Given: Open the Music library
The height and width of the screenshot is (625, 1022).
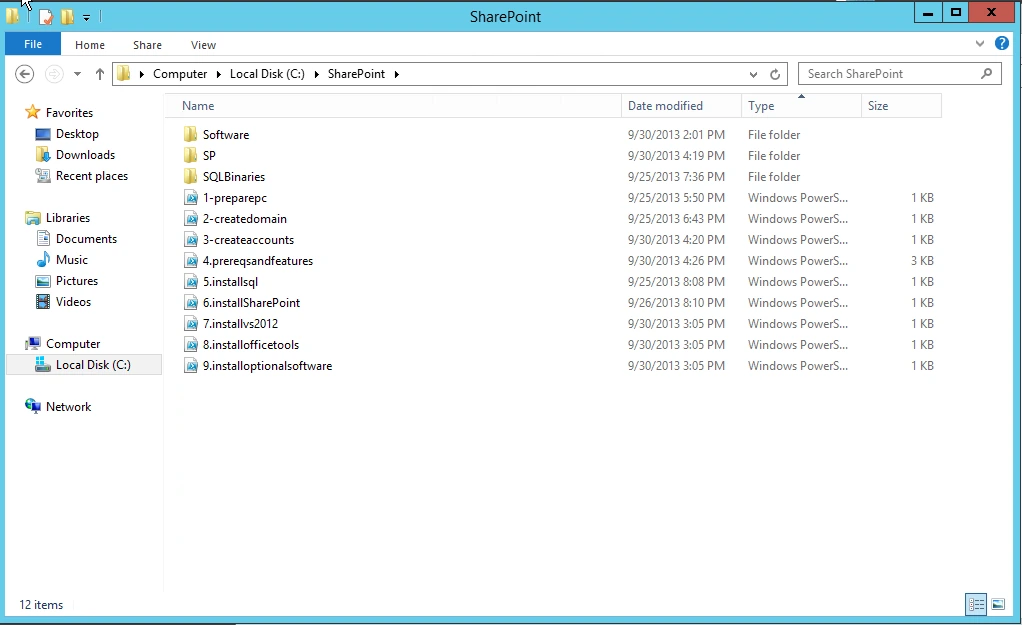Looking at the screenshot, I should [72, 259].
